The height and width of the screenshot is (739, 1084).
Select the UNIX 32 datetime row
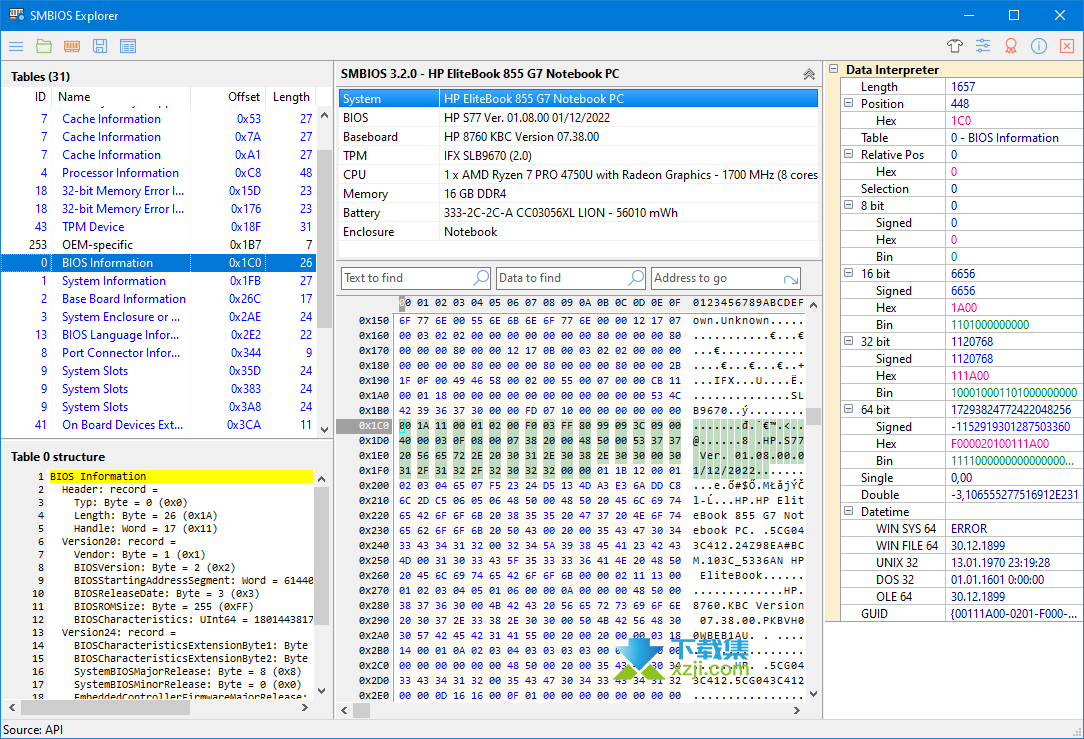[x=961, y=563]
